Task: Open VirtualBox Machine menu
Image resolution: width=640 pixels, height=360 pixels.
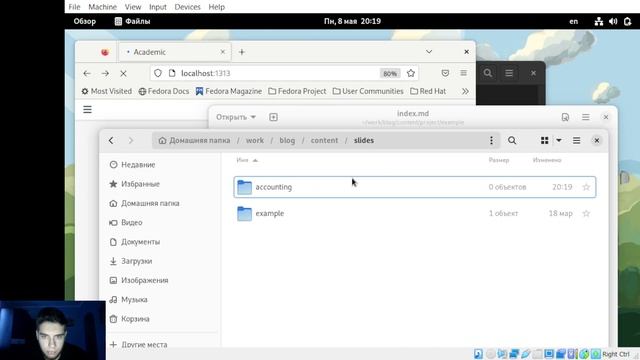Action: click(102, 7)
